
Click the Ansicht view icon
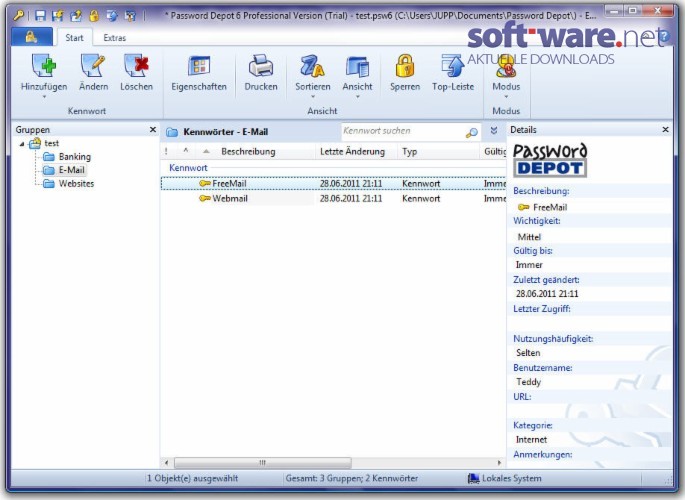[x=357, y=66]
